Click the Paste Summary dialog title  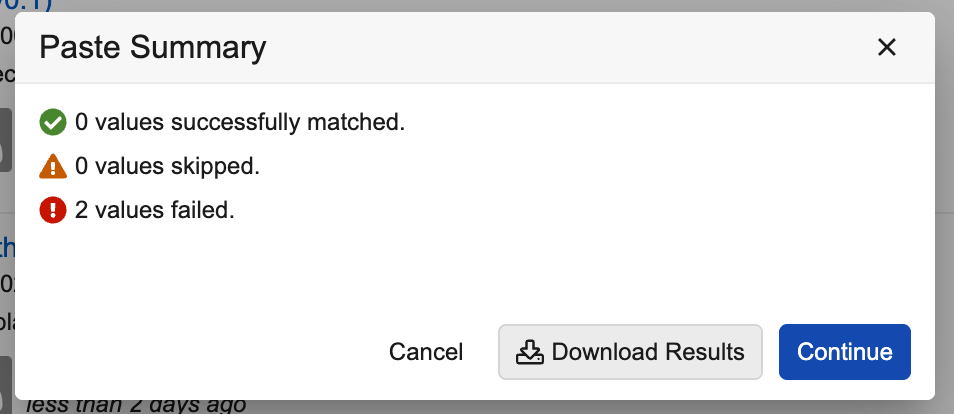tap(153, 47)
